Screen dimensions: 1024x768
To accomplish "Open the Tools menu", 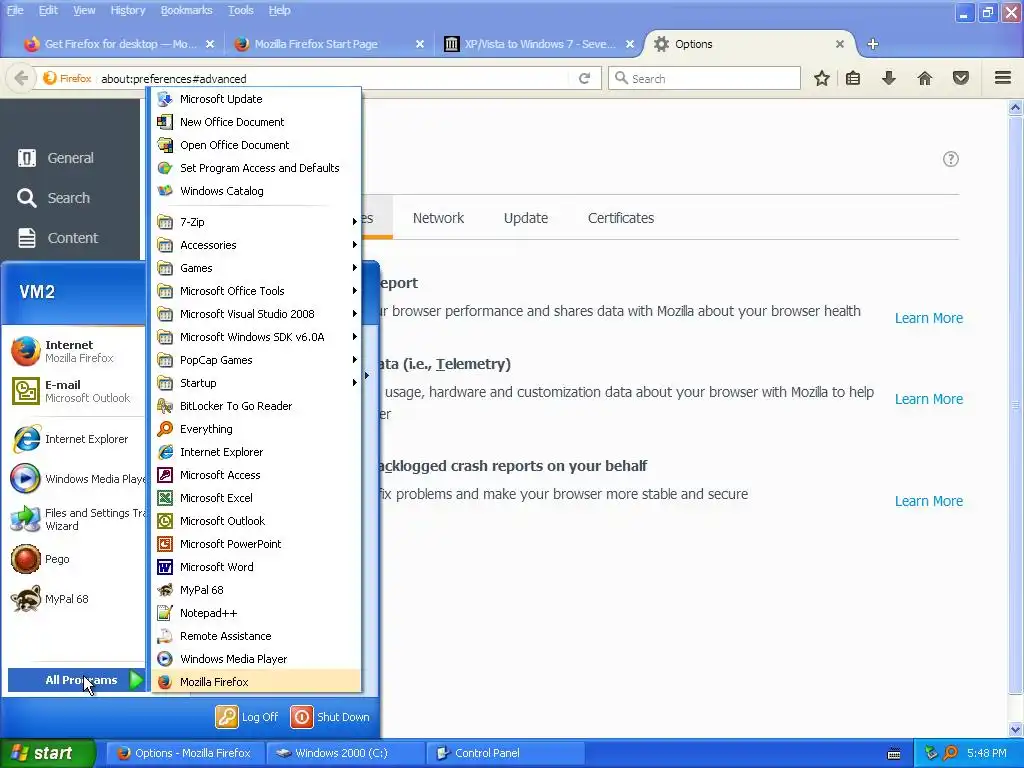I will coord(240,10).
